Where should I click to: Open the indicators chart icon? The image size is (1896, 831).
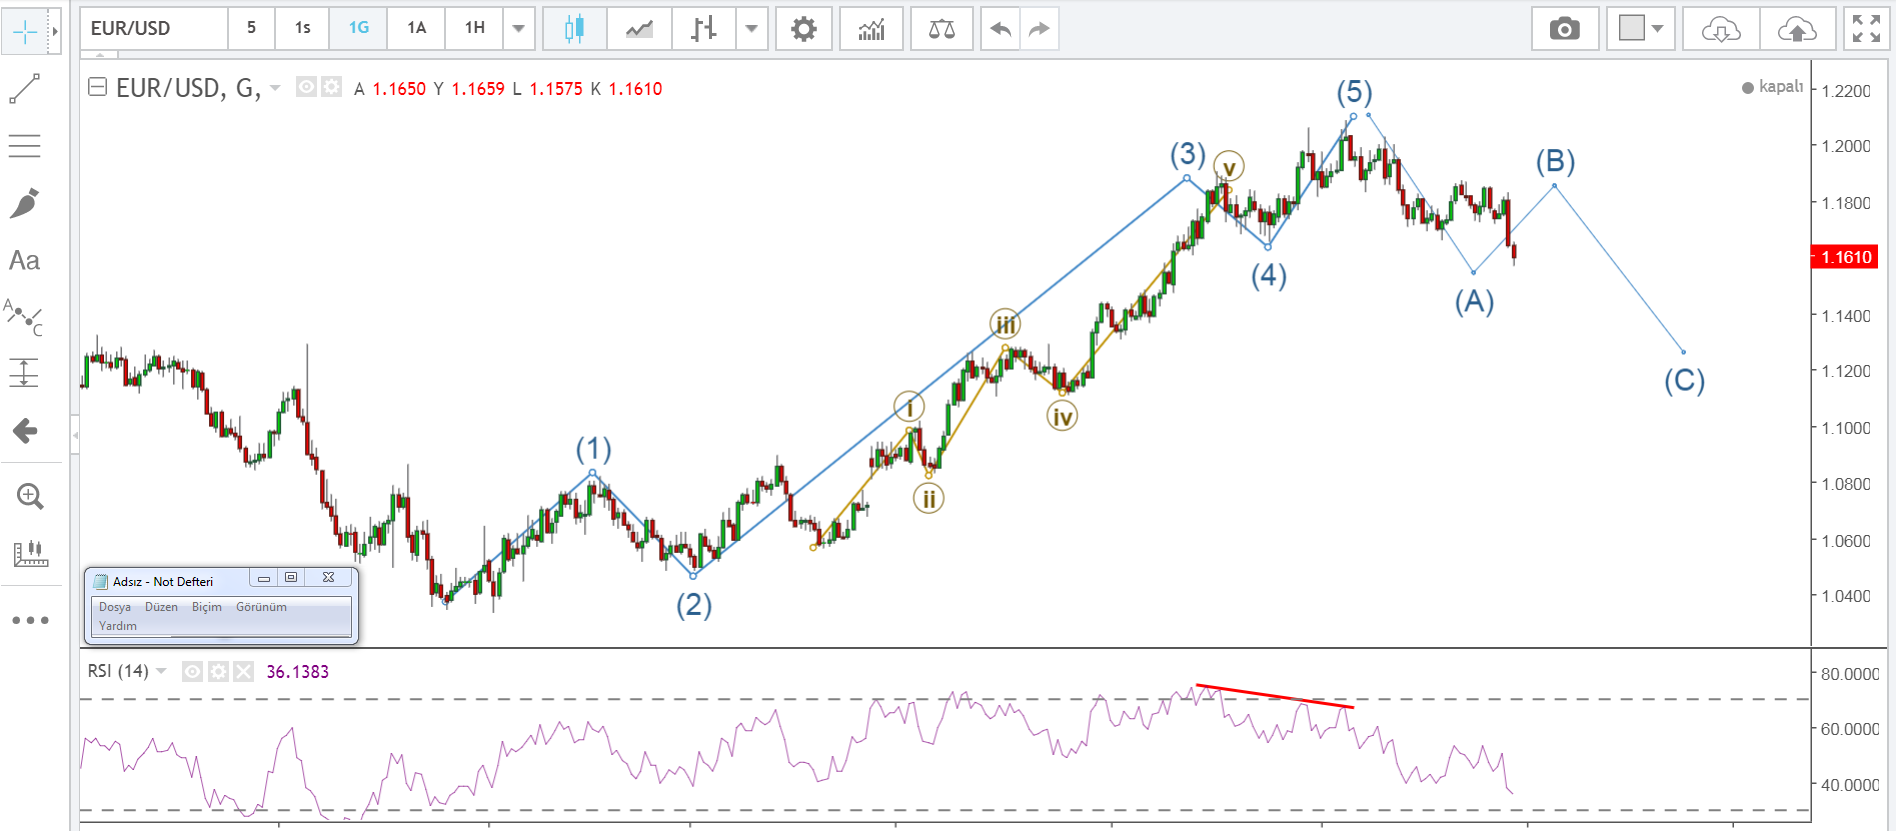[871, 29]
